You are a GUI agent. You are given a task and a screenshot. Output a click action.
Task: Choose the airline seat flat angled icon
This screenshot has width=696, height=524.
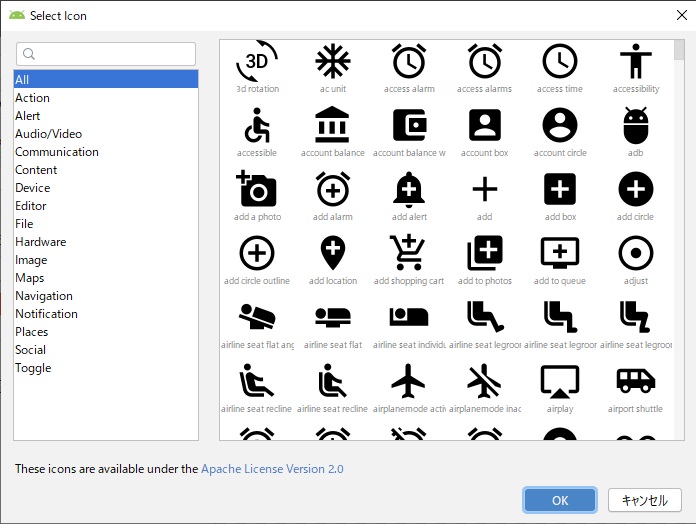257,317
